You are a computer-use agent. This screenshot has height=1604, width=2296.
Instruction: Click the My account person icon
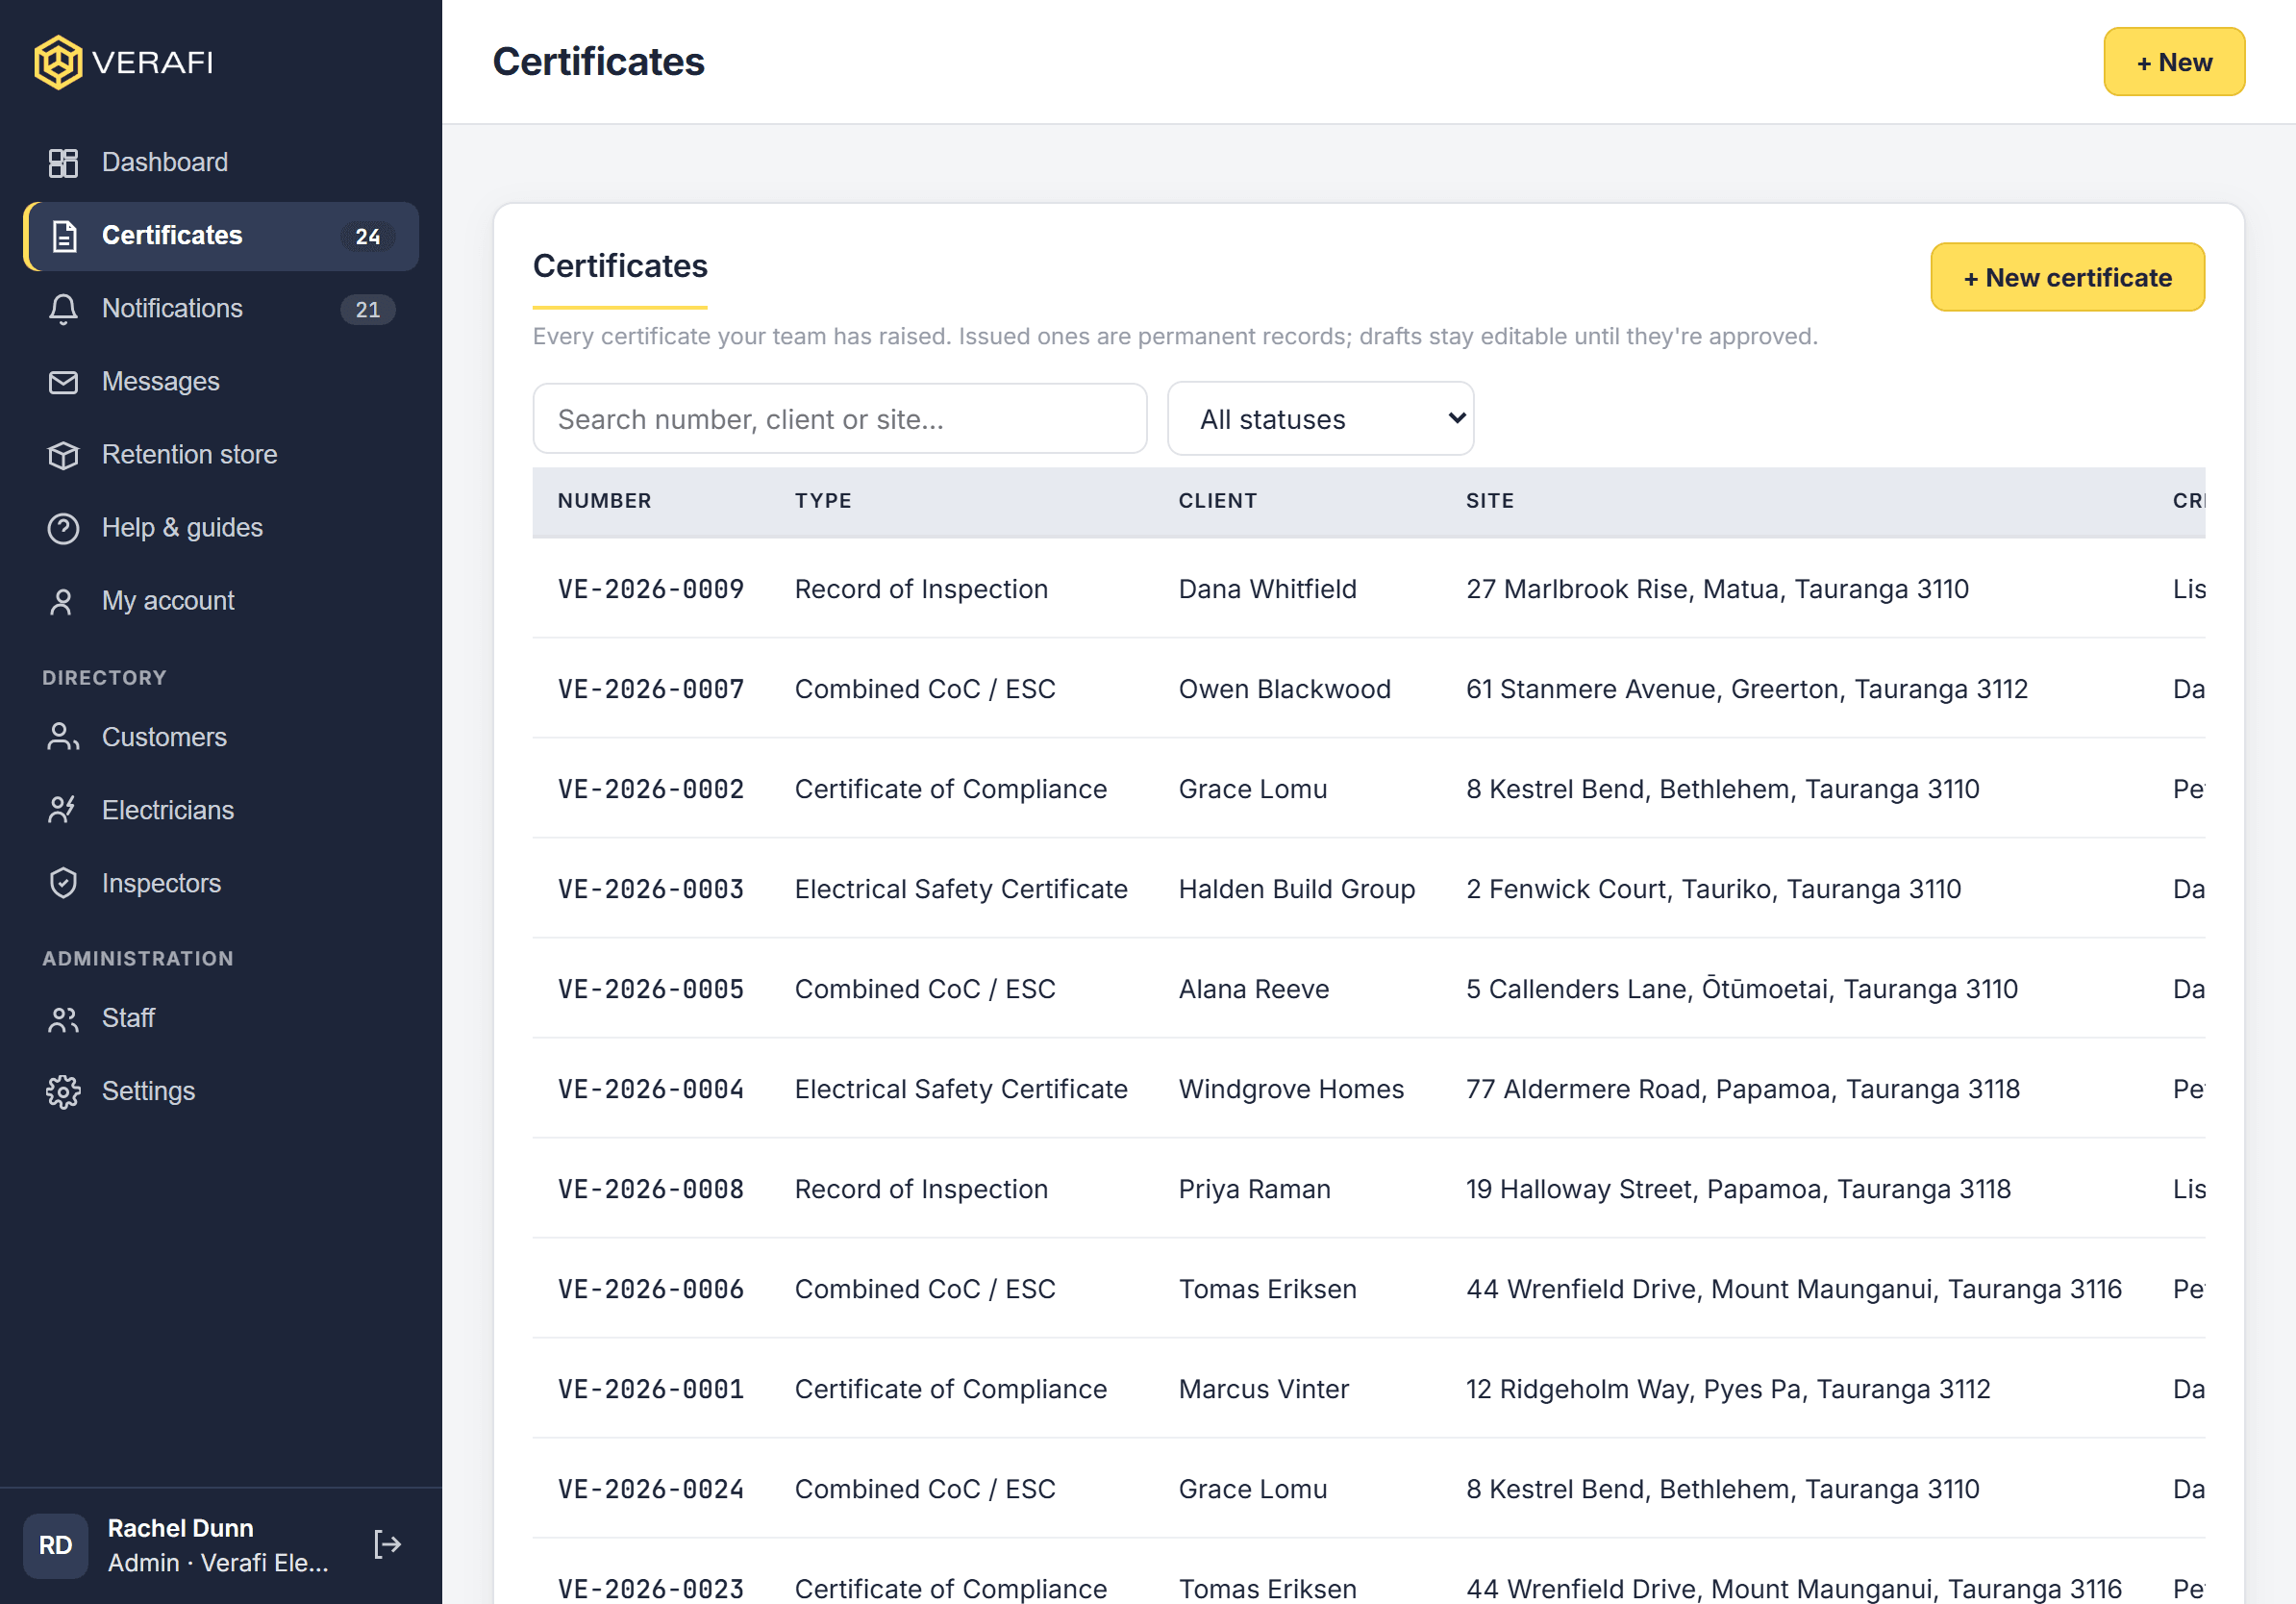pyautogui.click(x=63, y=601)
